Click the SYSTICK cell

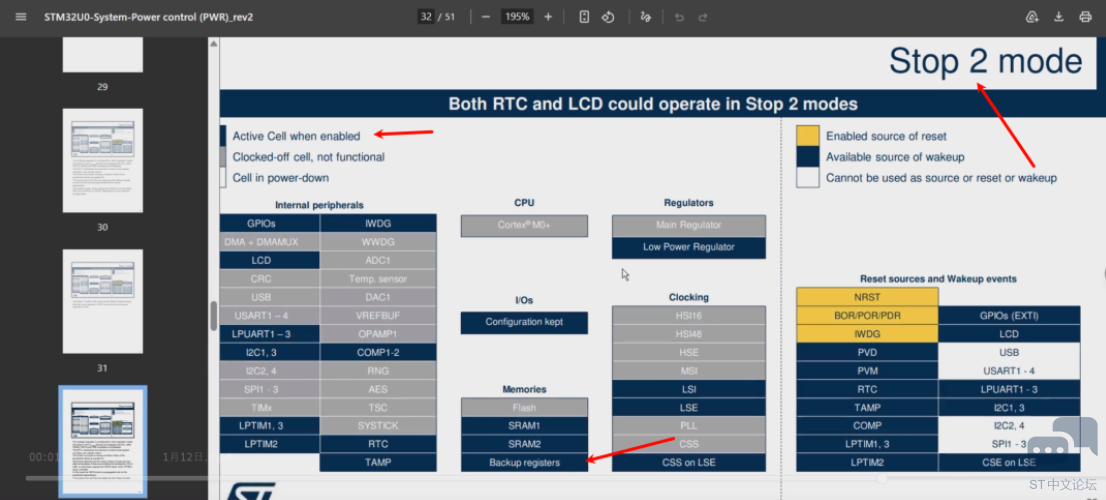coord(378,425)
